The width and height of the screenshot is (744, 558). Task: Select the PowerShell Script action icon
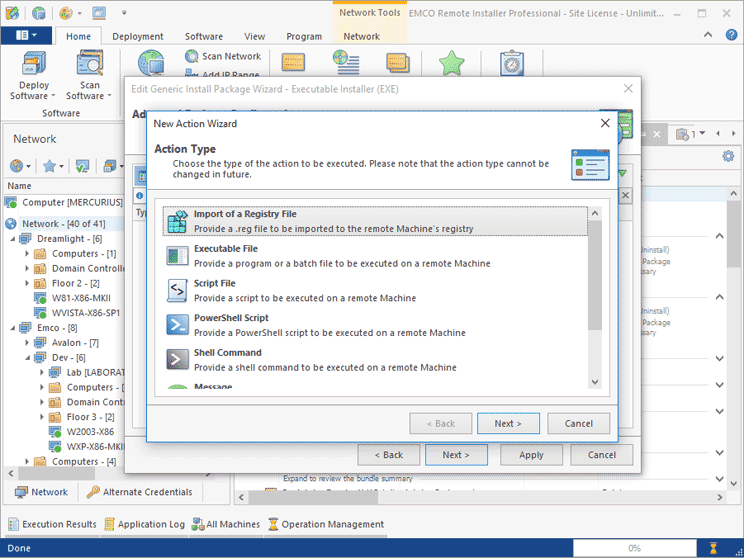point(177,325)
